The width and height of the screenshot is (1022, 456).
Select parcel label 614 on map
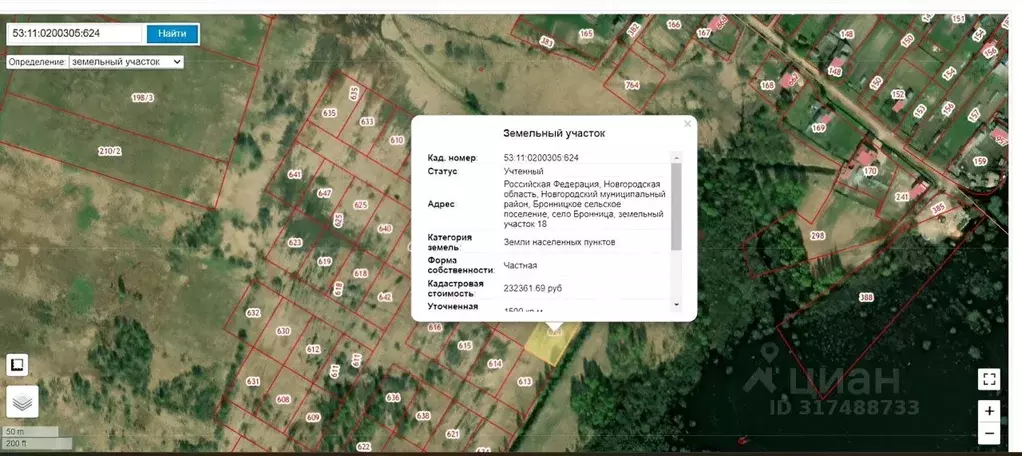pos(495,363)
